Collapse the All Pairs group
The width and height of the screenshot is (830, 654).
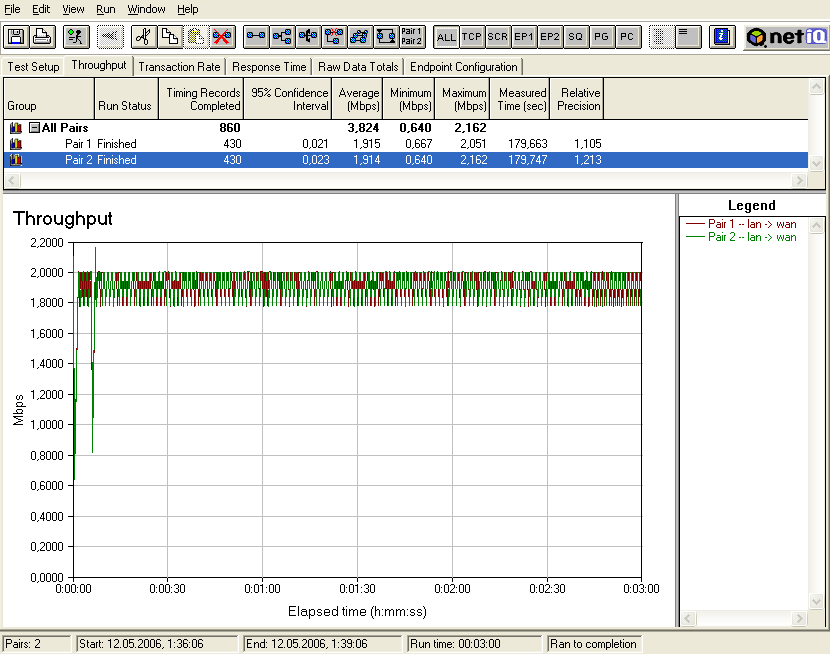34,128
